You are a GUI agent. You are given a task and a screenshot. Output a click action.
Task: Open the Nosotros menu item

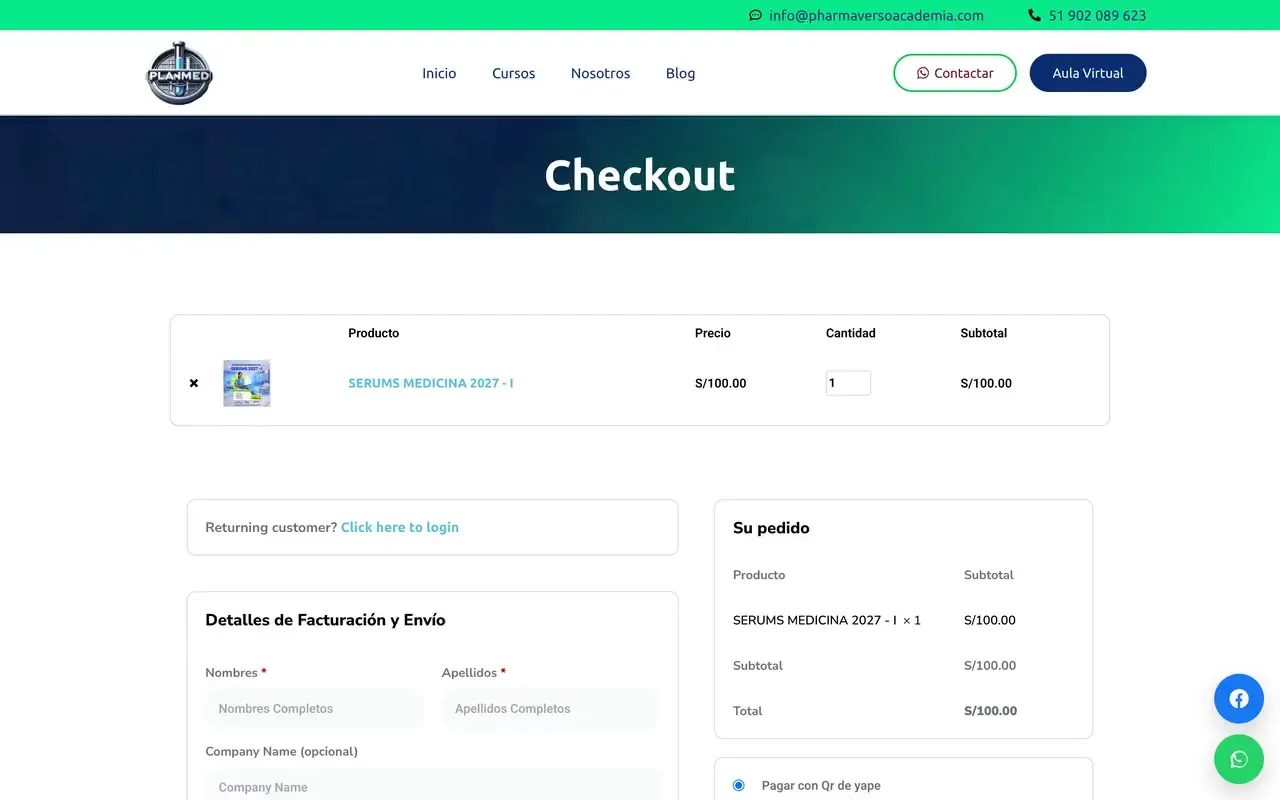pyautogui.click(x=600, y=73)
